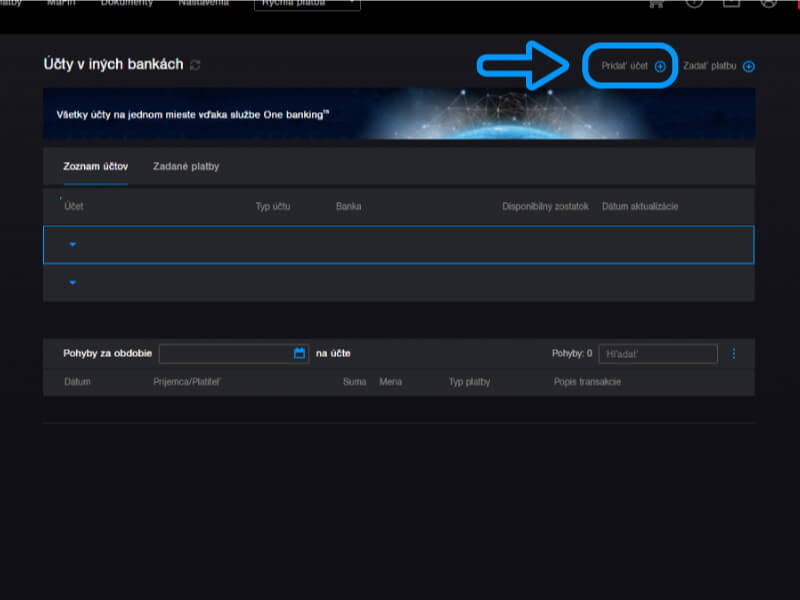Image resolution: width=800 pixels, height=600 pixels.
Task: Open the Rýchla platba dropdown
Action: (x=307, y=3)
